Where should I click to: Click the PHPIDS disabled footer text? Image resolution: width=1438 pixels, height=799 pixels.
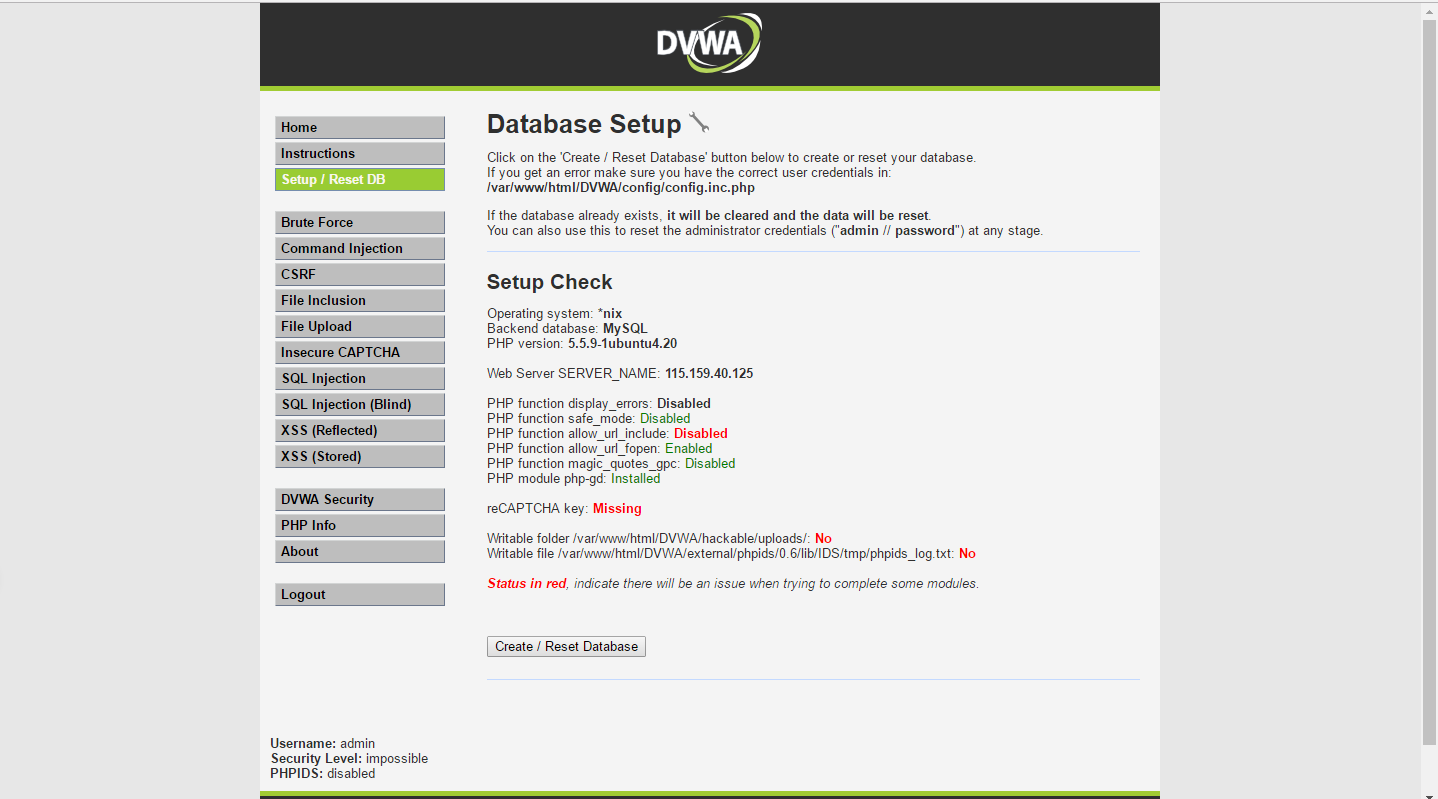click(x=322, y=773)
